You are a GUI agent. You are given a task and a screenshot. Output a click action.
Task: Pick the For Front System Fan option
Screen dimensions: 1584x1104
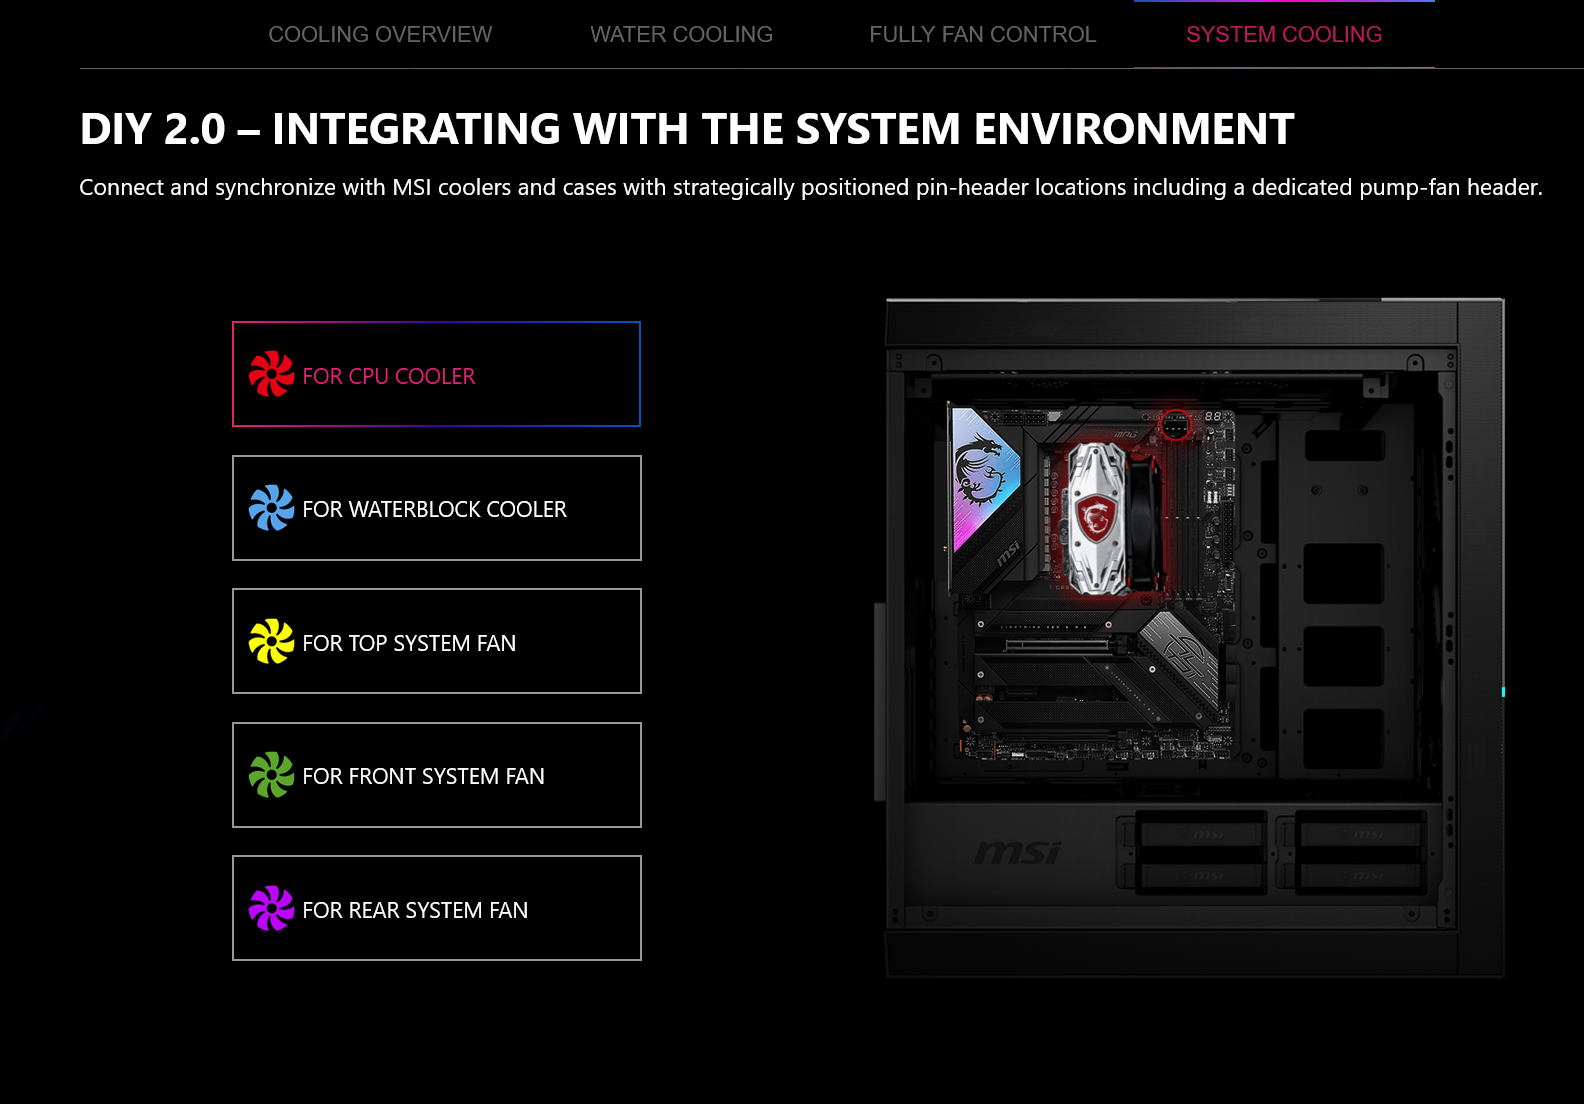coord(436,776)
